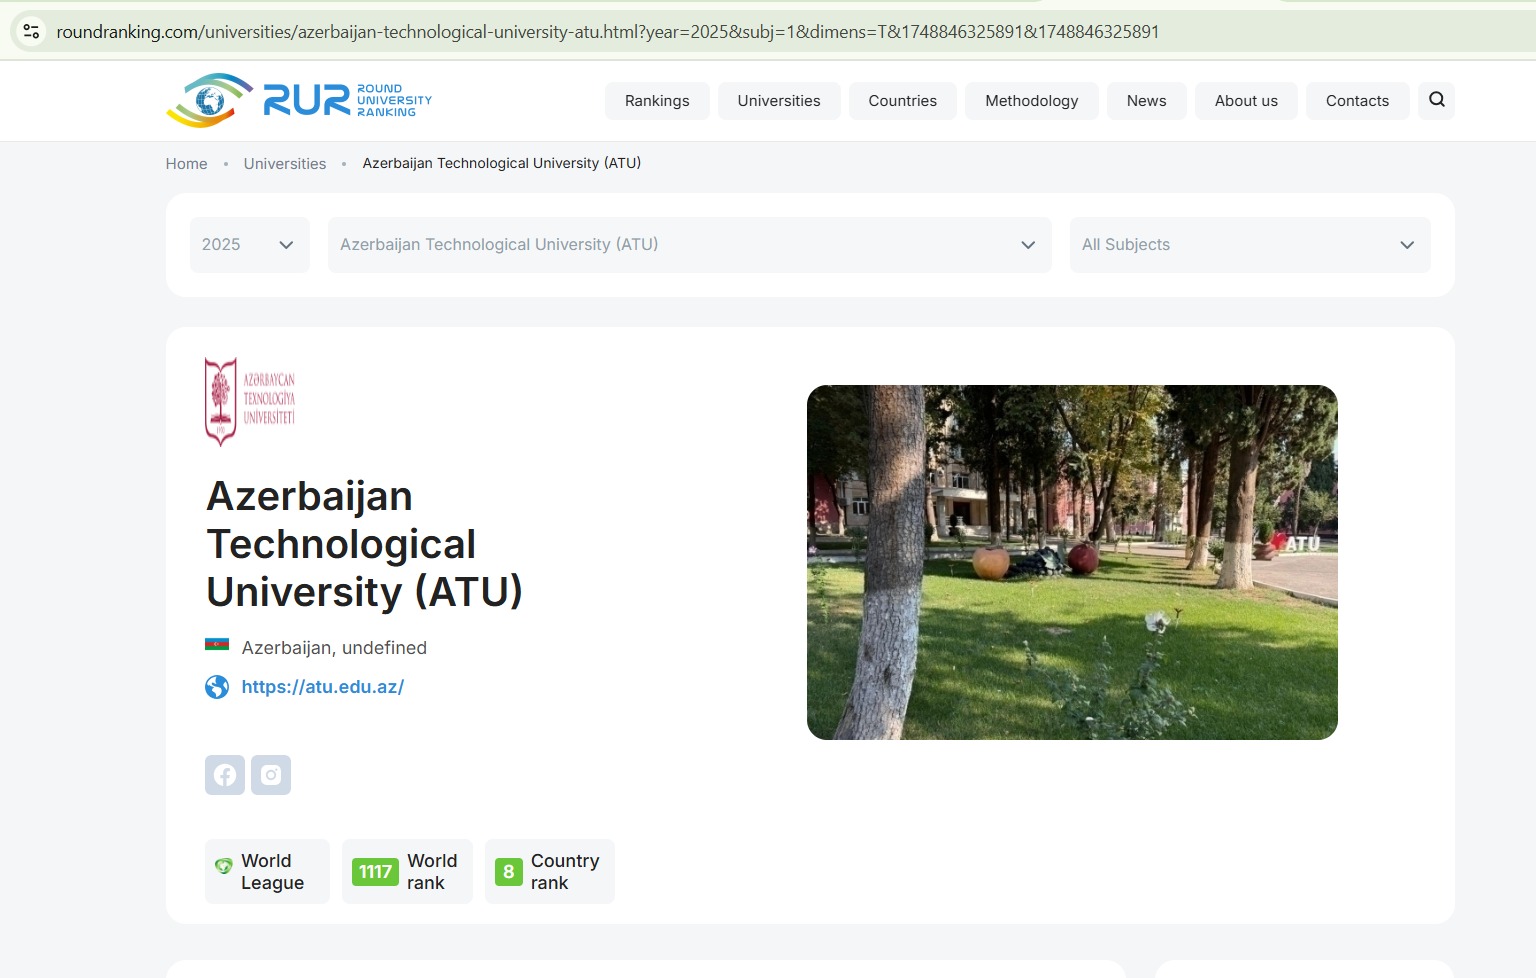1536x978 pixels.
Task: Click the 'Country rank' label
Action: click(565, 872)
